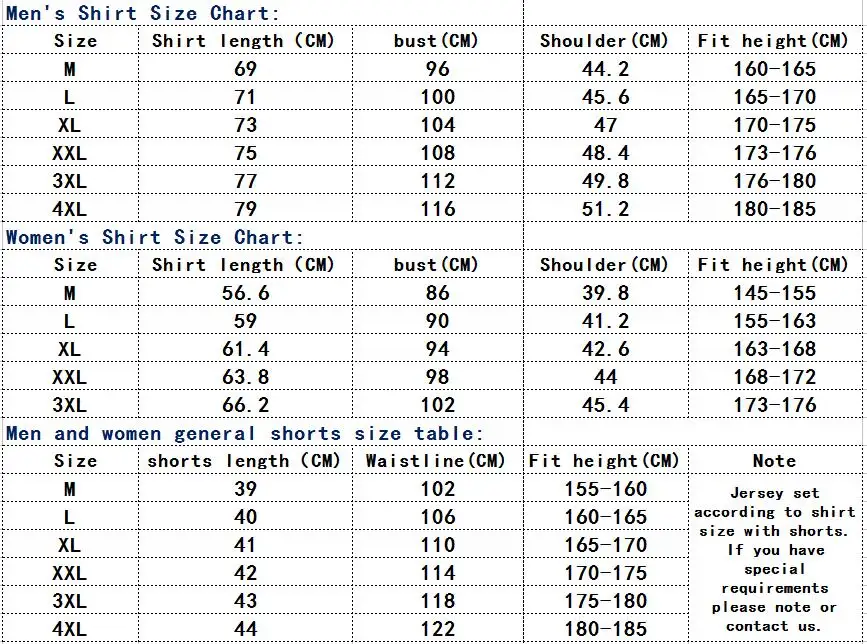The width and height of the screenshot is (867, 644).
Task: Select the women's bust value 102
Action: tap(438, 405)
